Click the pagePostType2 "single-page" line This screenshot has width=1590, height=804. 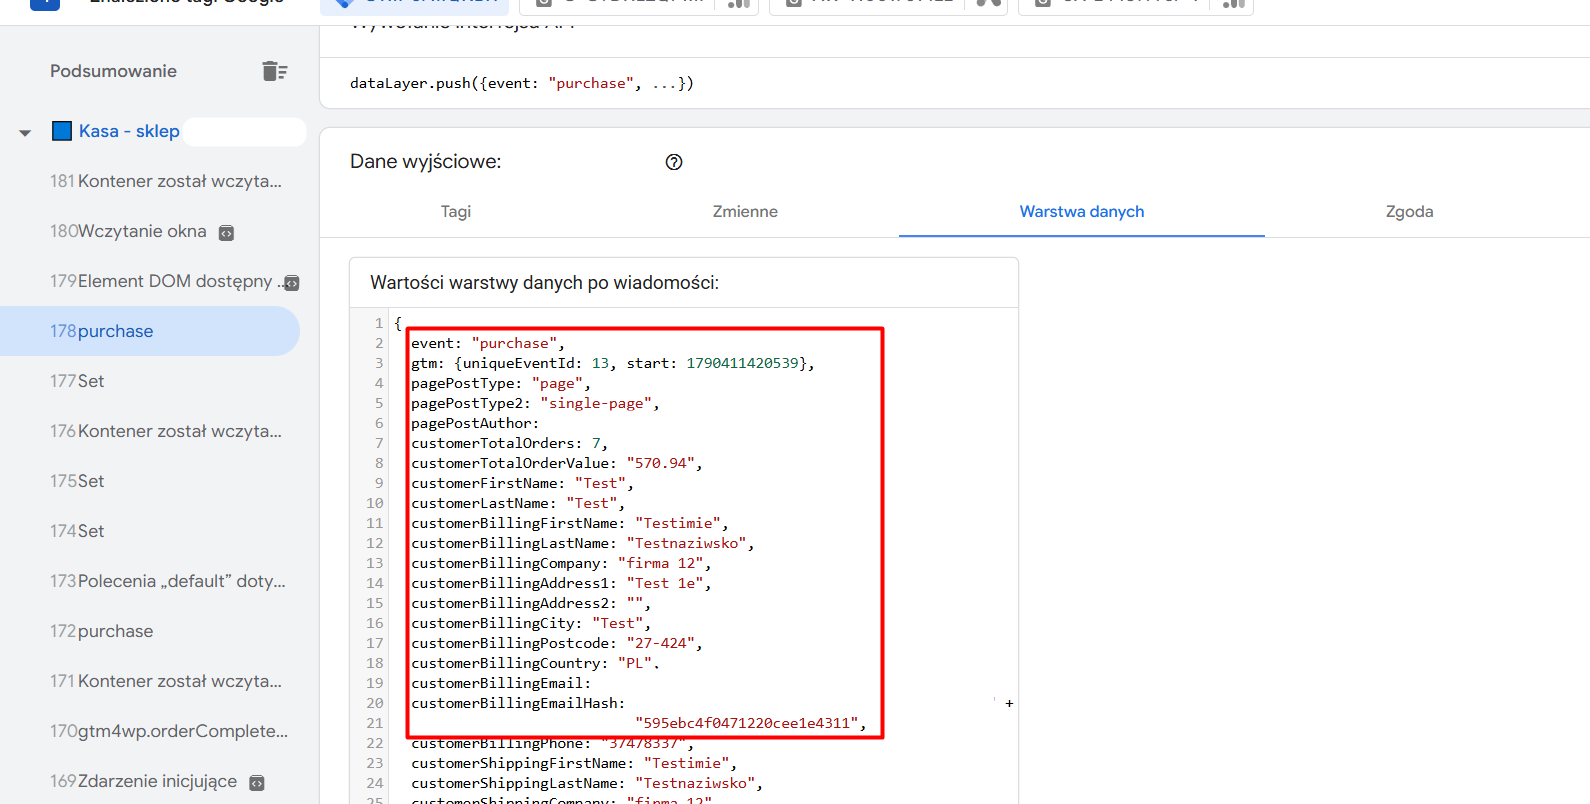pyautogui.click(x=535, y=403)
